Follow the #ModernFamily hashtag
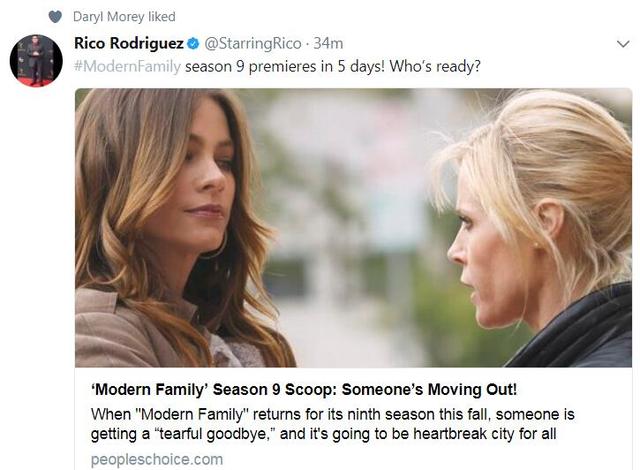This screenshot has width=640, height=470. [127, 66]
